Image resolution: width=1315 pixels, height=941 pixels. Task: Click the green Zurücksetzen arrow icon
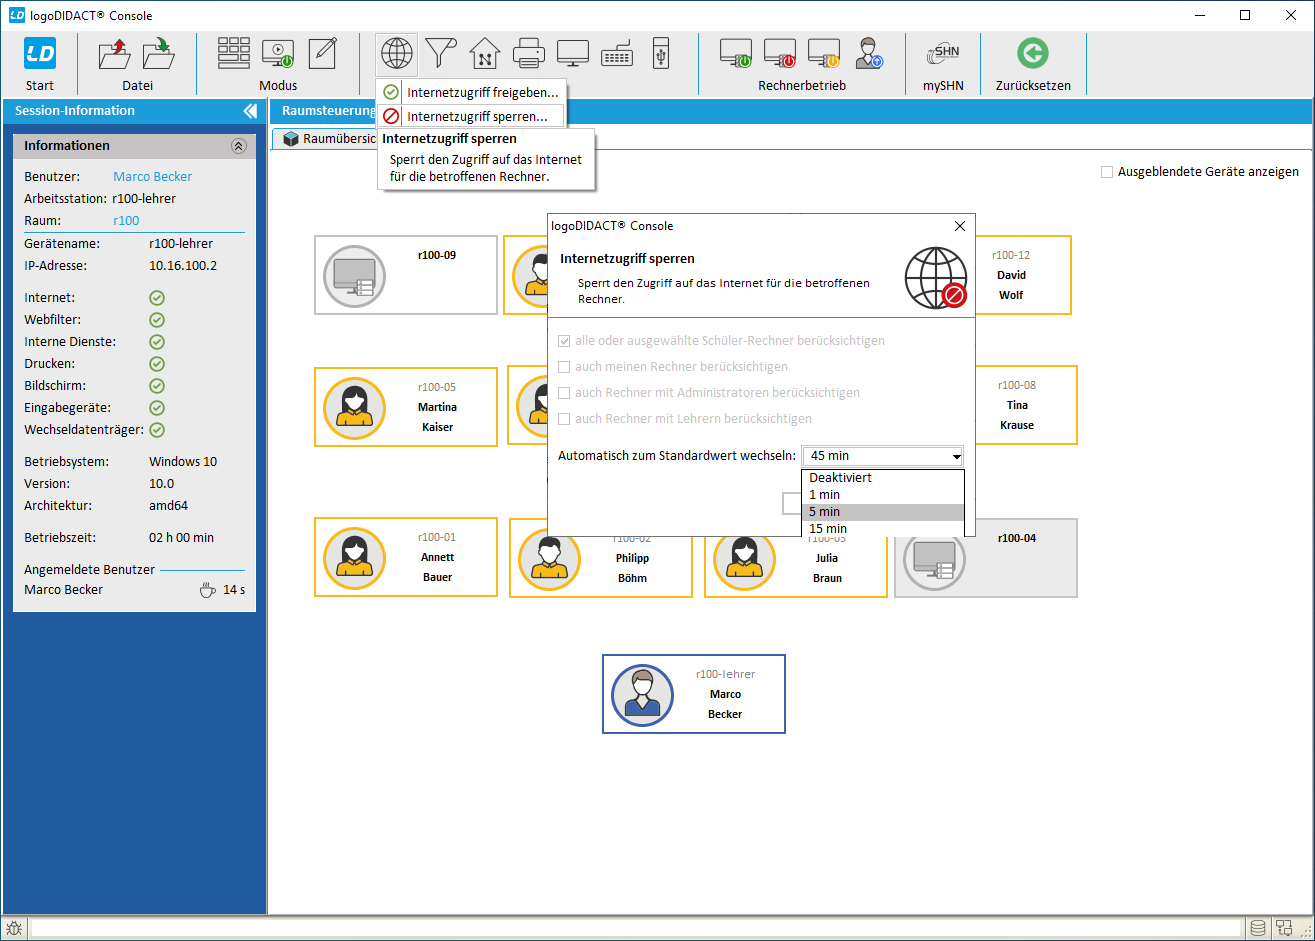[1033, 52]
